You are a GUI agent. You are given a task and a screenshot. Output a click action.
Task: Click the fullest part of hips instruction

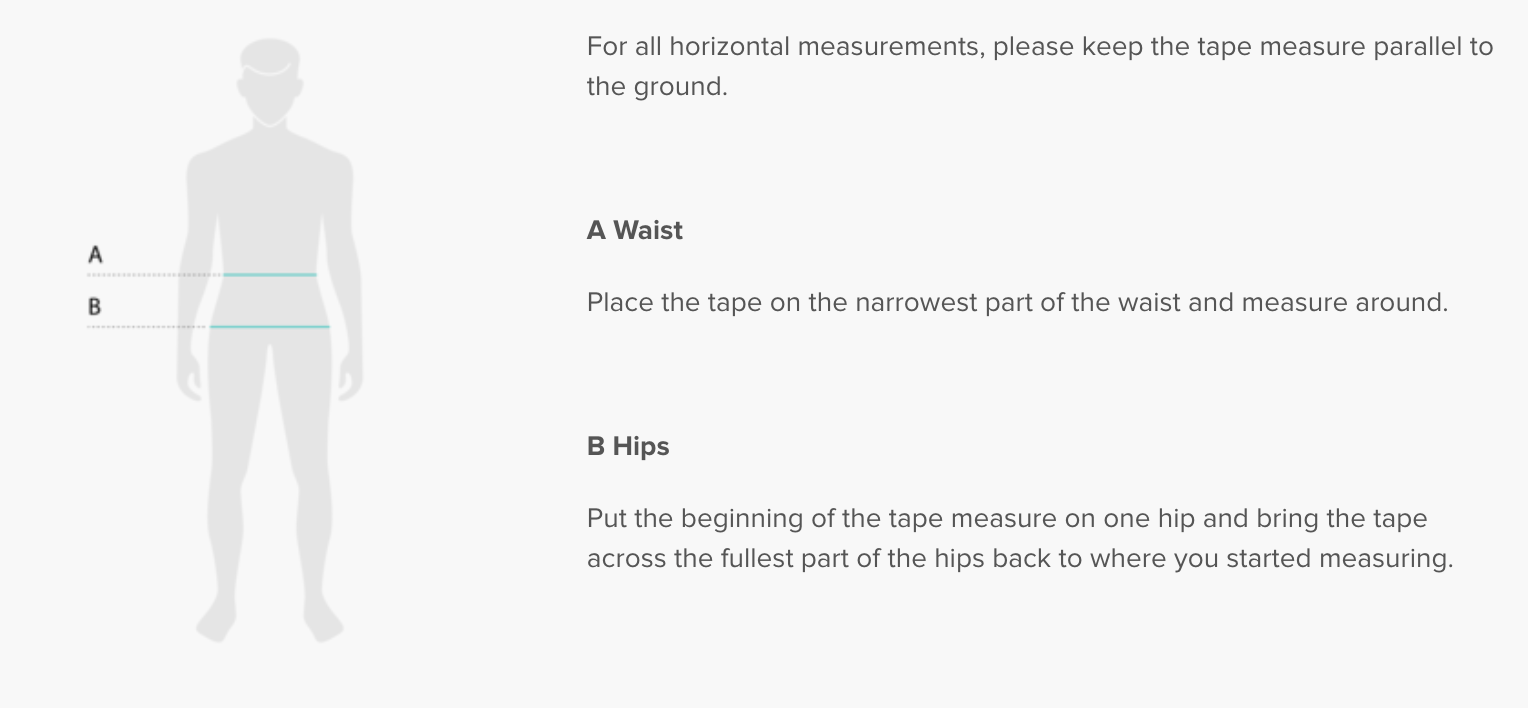point(1019,538)
